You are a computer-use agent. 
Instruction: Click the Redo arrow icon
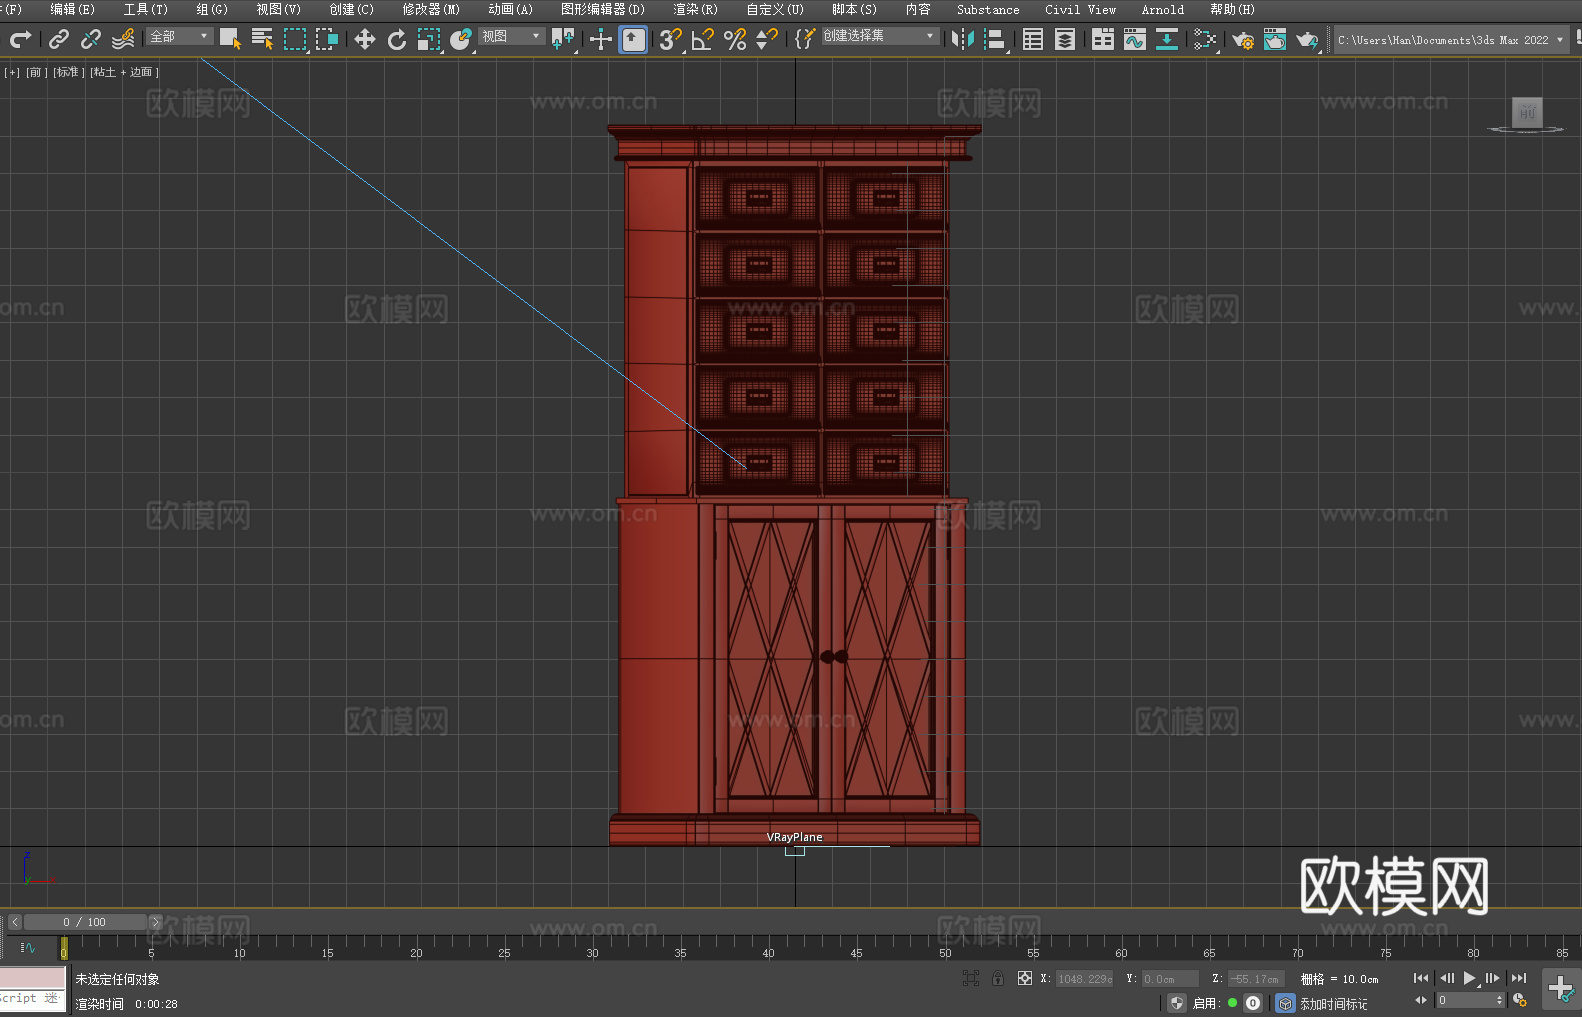tap(20, 39)
